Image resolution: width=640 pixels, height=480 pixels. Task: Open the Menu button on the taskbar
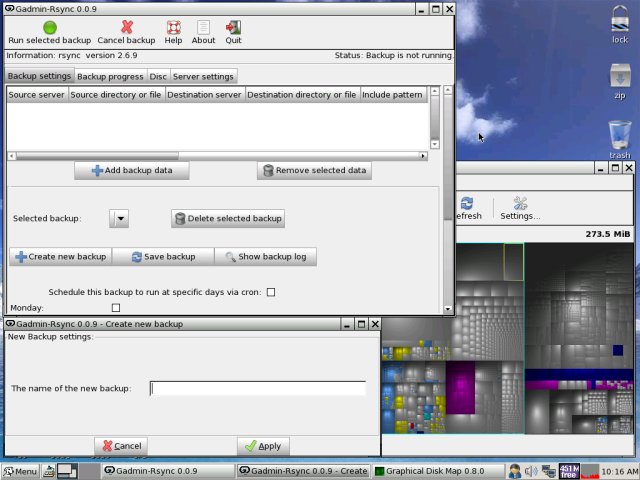pos(20,471)
